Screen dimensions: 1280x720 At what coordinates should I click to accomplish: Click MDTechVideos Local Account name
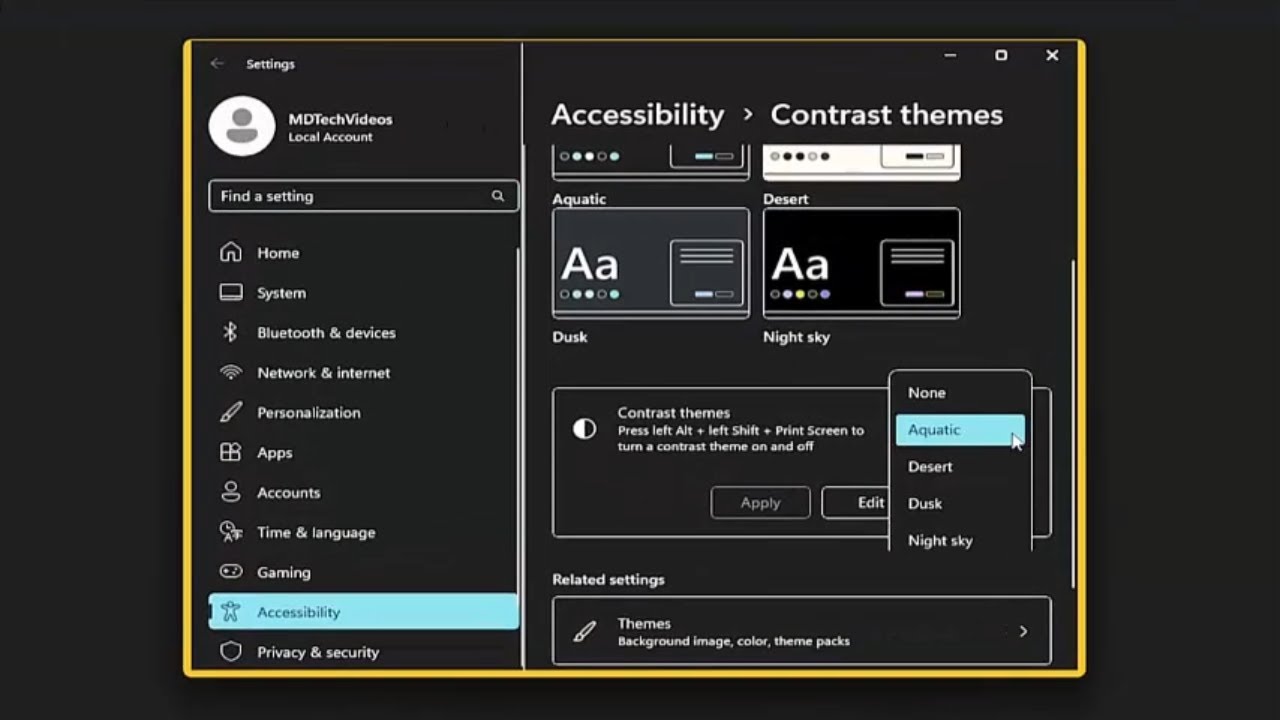(340, 127)
